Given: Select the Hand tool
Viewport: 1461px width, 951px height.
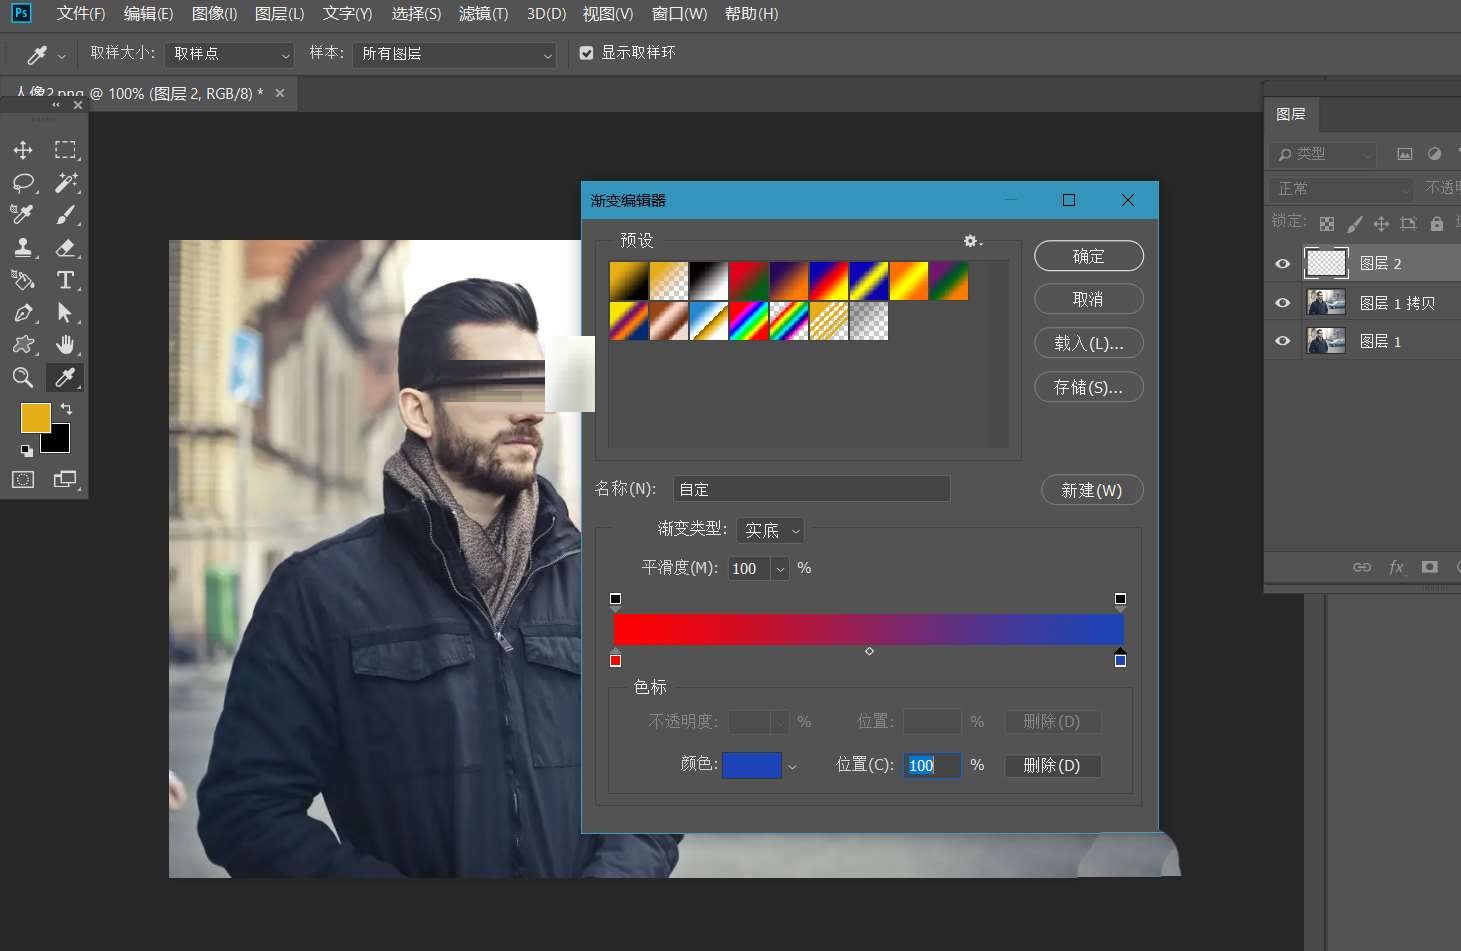Looking at the screenshot, I should pos(66,345).
